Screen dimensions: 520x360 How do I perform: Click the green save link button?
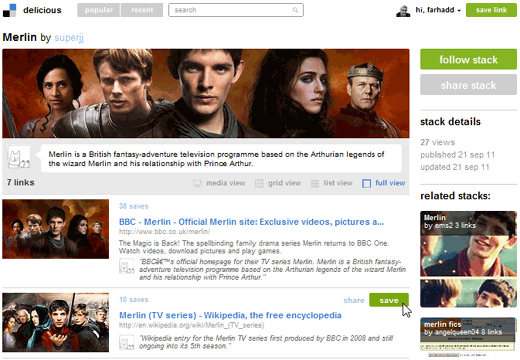point(491,10)
